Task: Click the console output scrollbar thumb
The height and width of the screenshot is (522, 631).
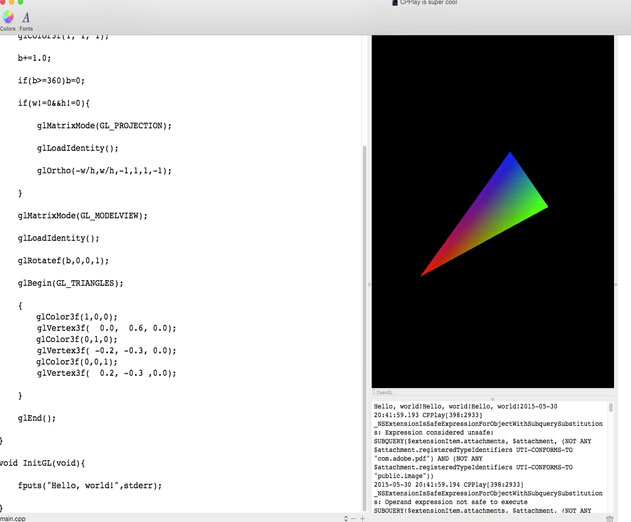Action: pyautogui.click(x=611, y=407)
